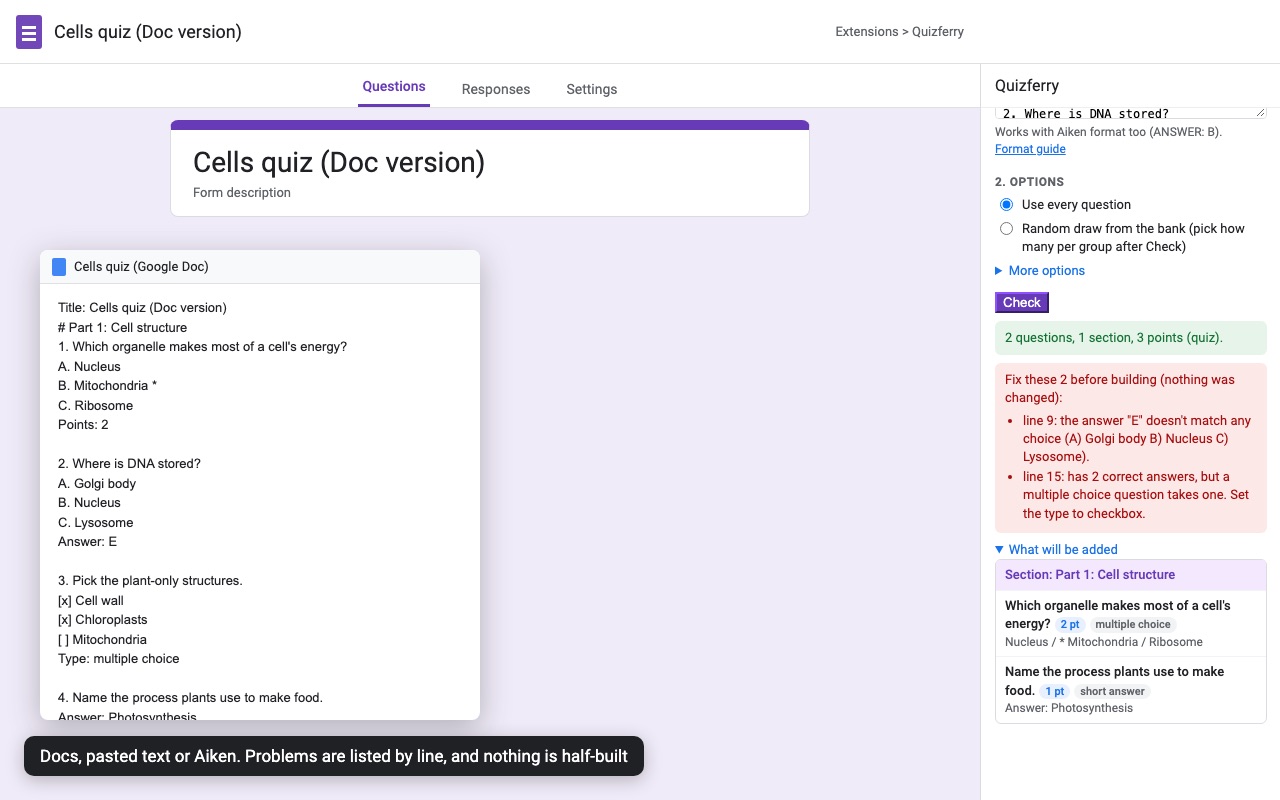Click the Extensions > Quizferry breadcrumb
1280x800 pixels.
900,32
